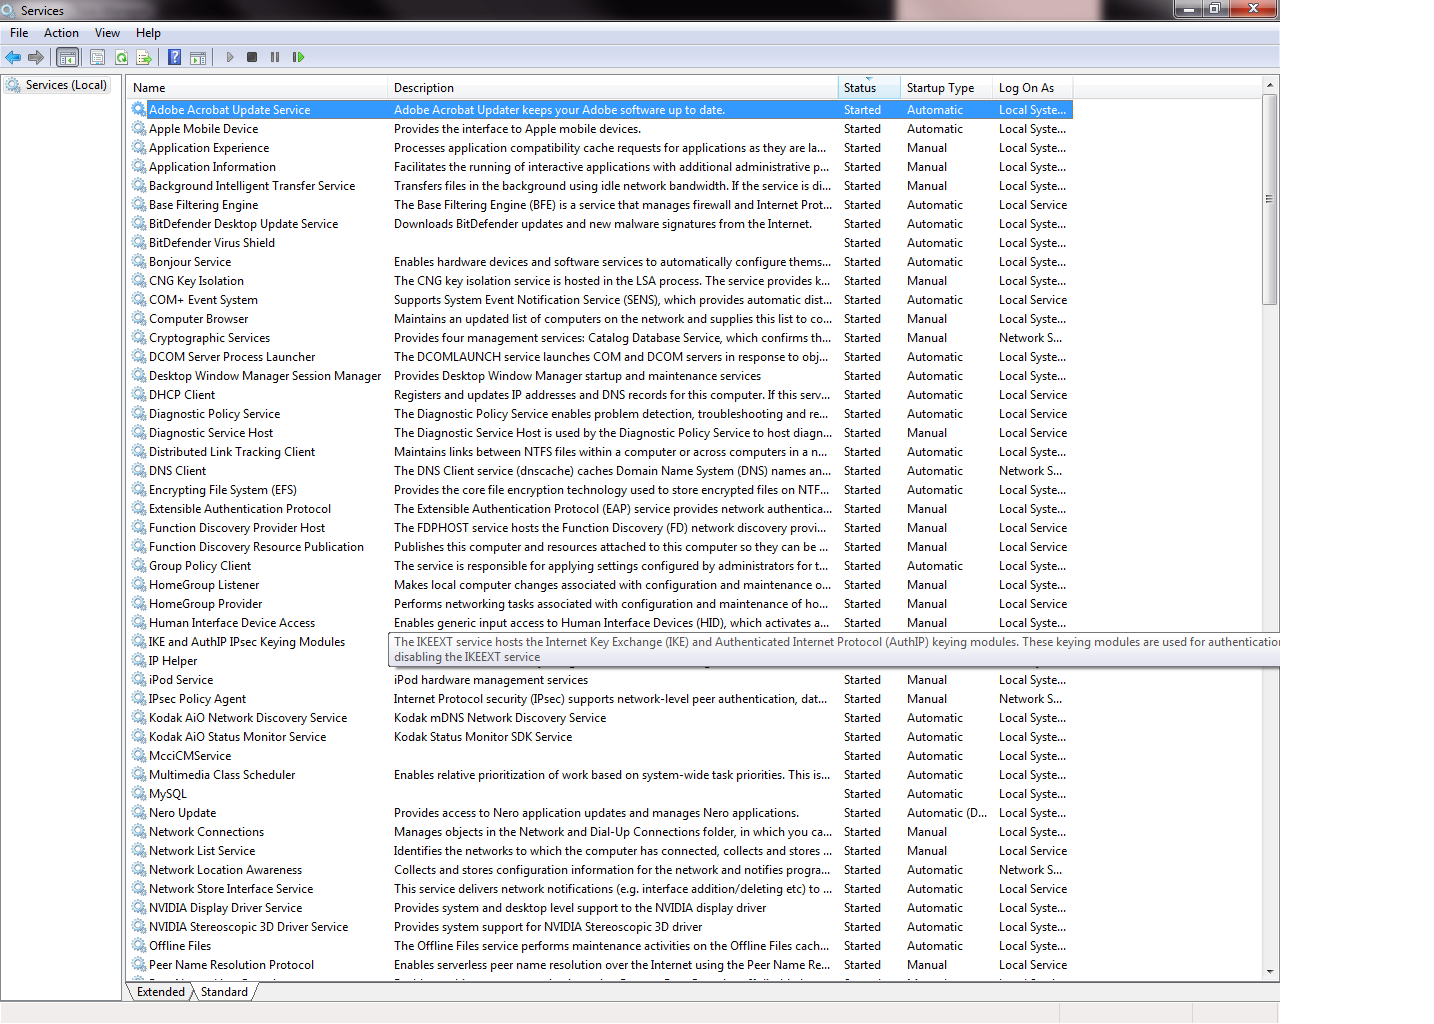Image resolution: width=1434 pixels, height=1024 pixels.
Task: Click the Start Service play icon
Action: [230, 57]
